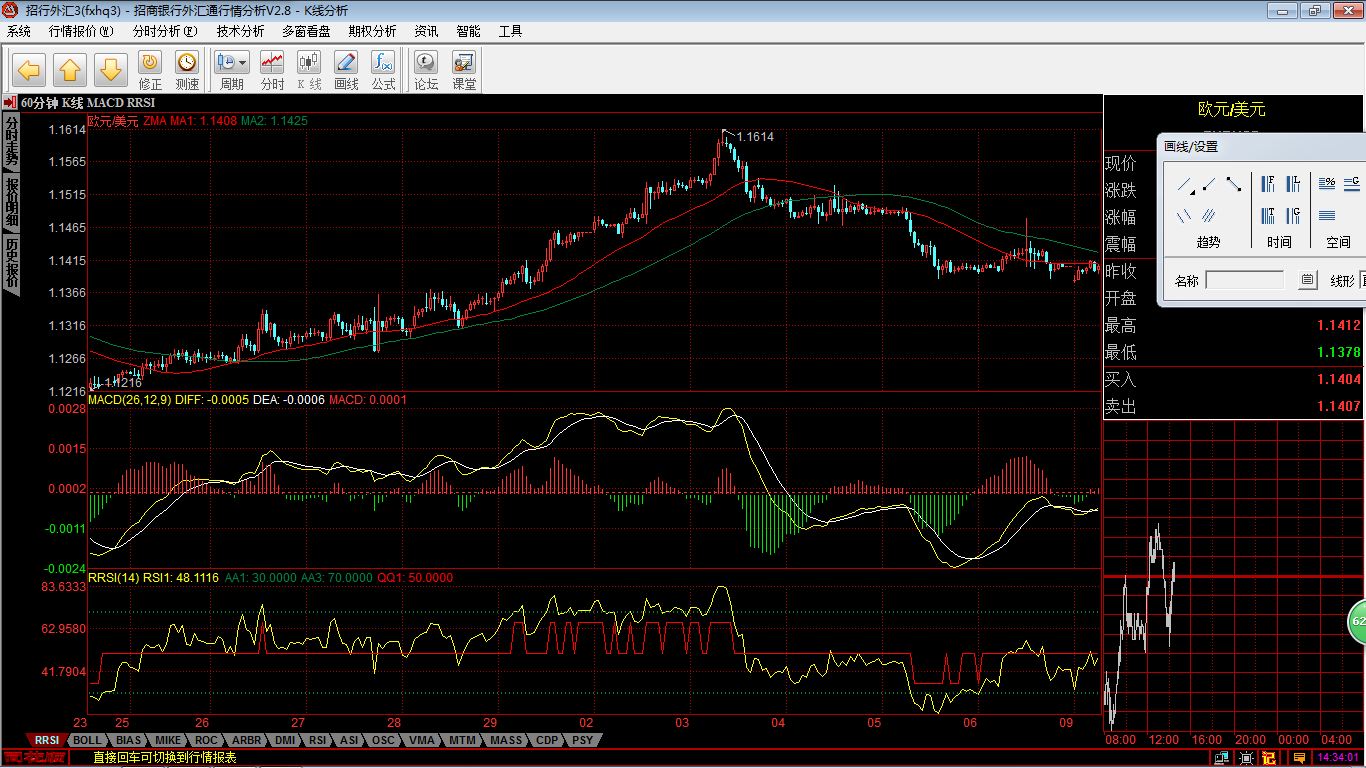Screen dimensions: 1366x768
Task: Click the orange message status icon
Action: coord(1299,758)
